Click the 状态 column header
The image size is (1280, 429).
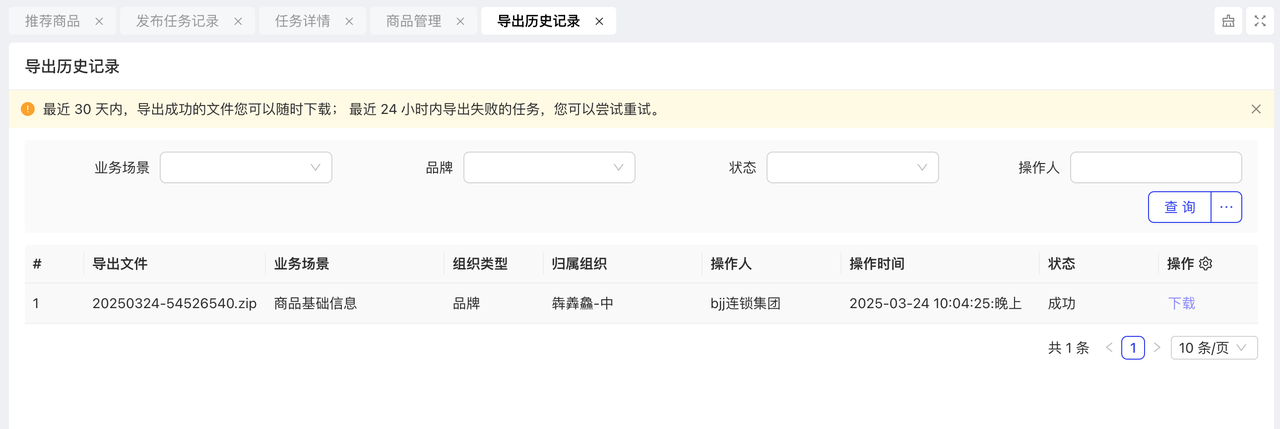[x=1061, y=264]
